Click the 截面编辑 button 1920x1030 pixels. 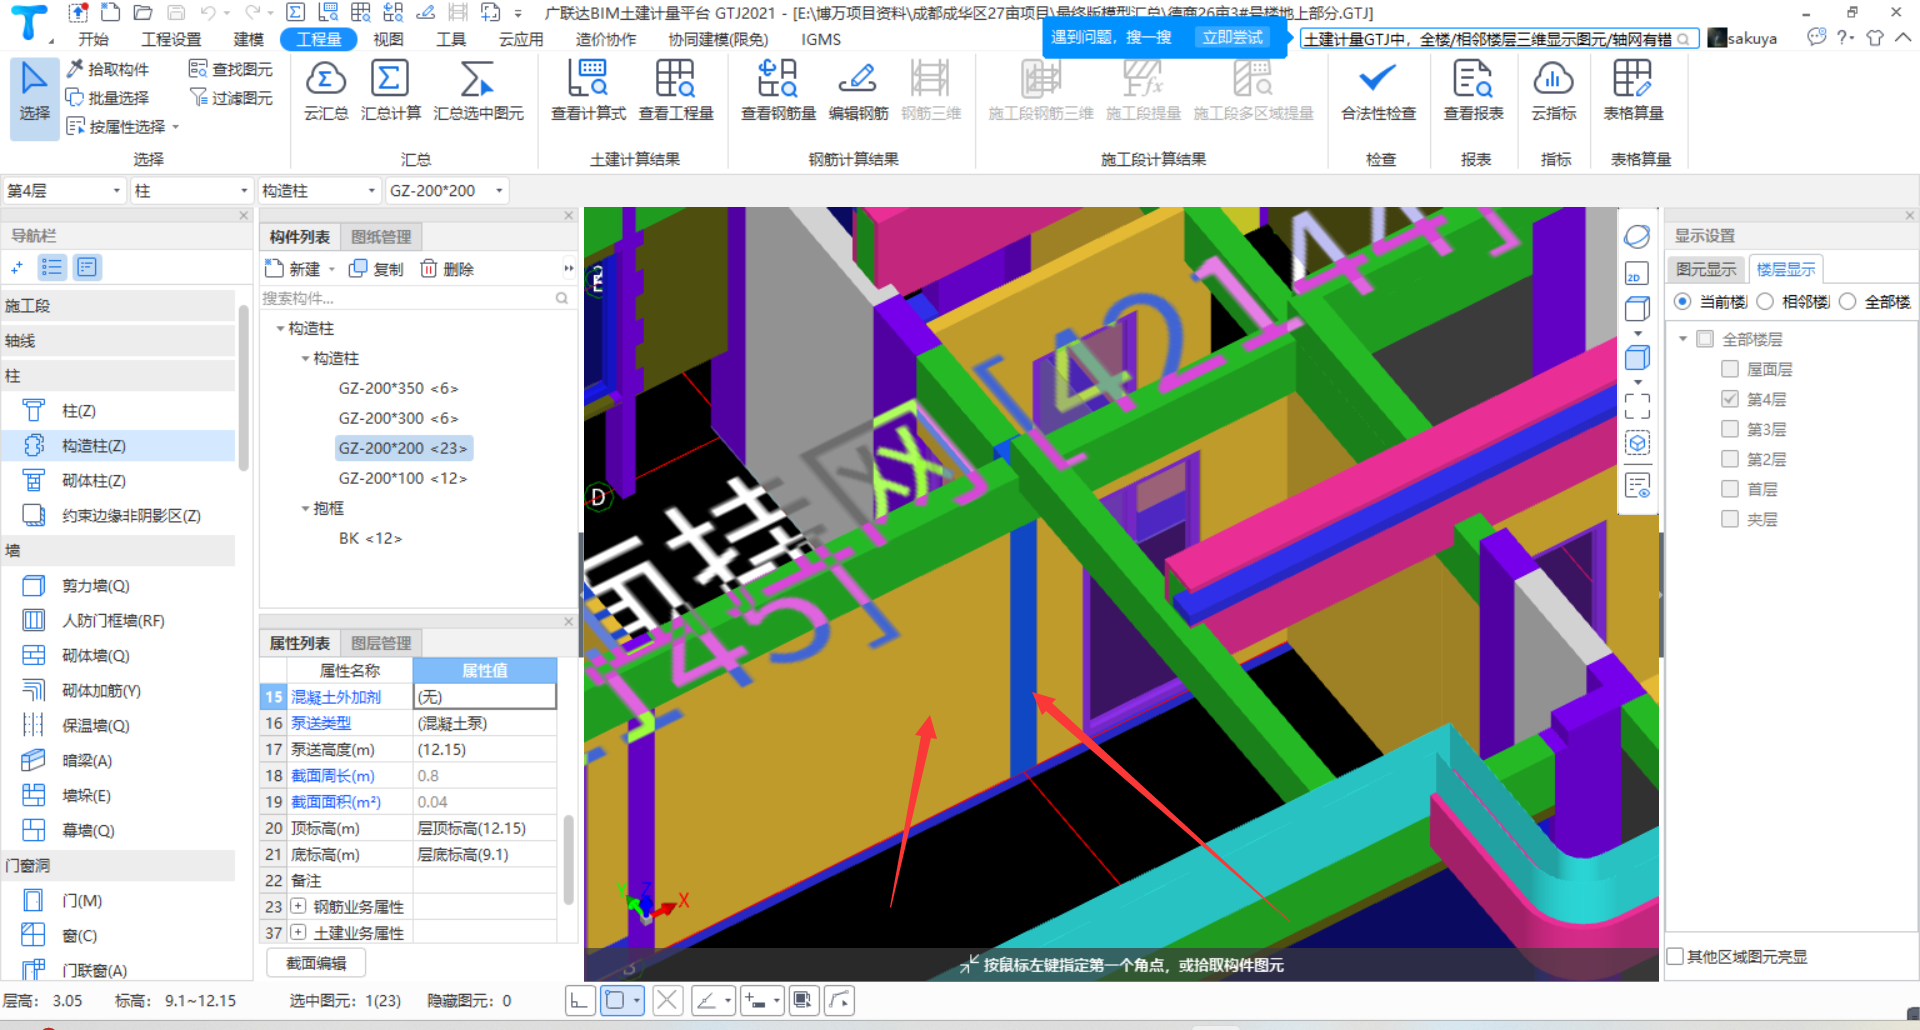(316, 963)
